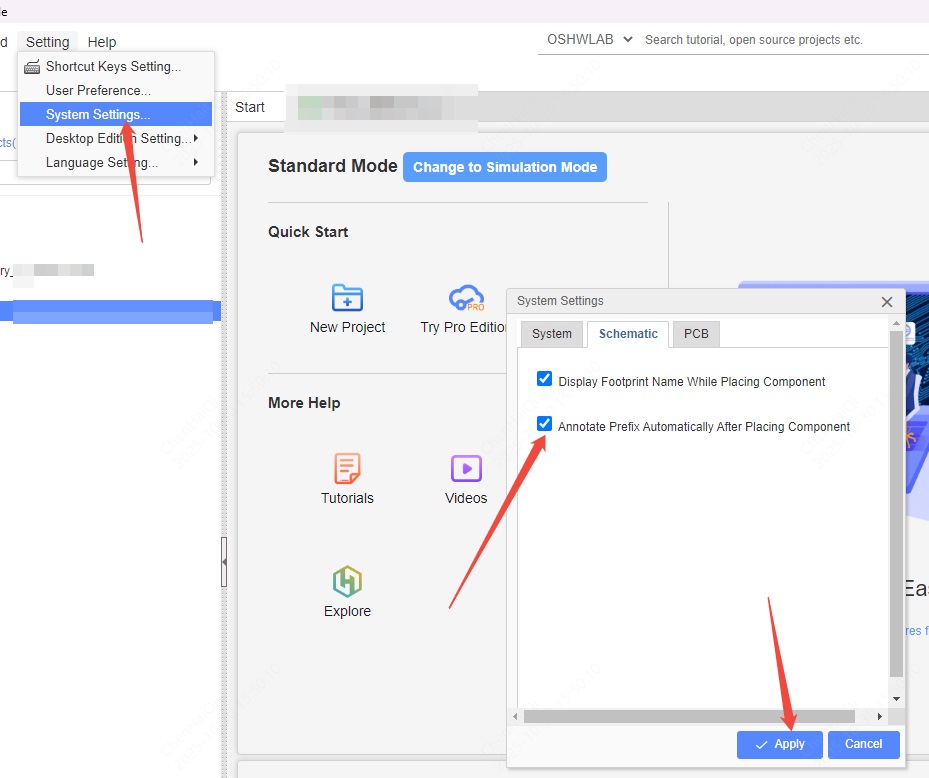Viewport: 929px width, 778px height.
Task: Uncheck Display Footprint Name While Placing Component
Action: click(x=544, y=379)
